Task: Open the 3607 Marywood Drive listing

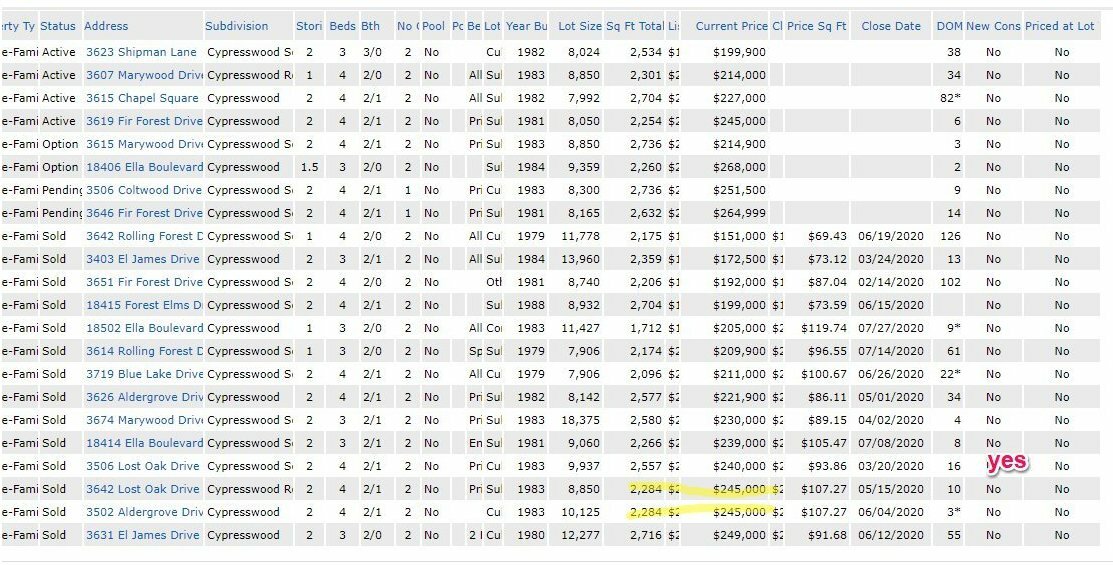Action: 143,75
